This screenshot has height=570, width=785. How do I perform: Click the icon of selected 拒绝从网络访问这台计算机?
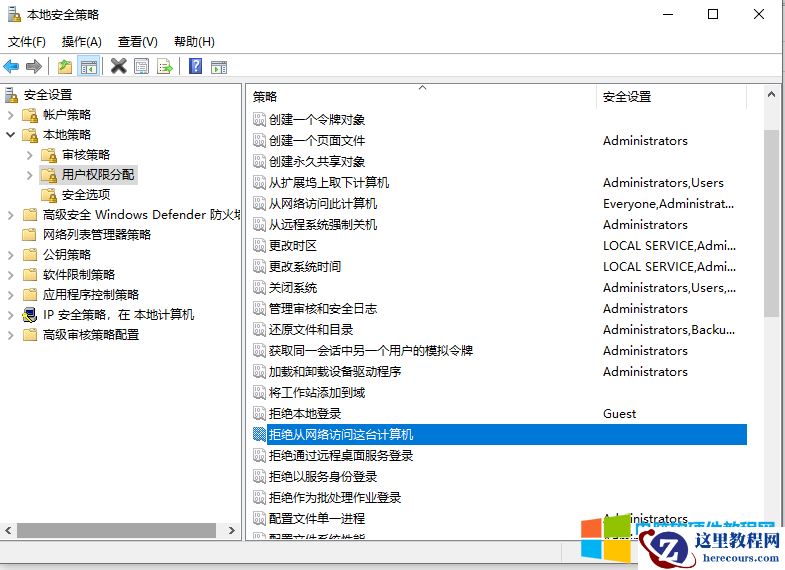coord(259,434)
